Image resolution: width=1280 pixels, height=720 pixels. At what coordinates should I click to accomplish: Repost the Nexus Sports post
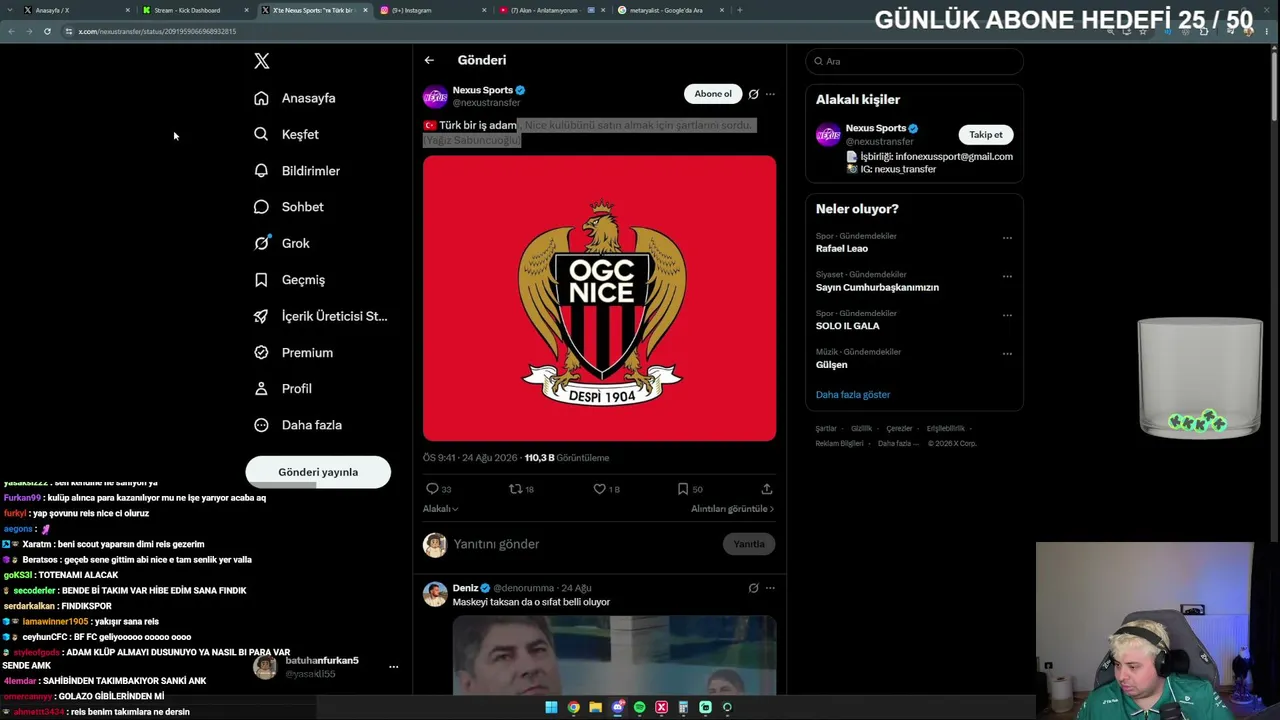pos(516,489)
